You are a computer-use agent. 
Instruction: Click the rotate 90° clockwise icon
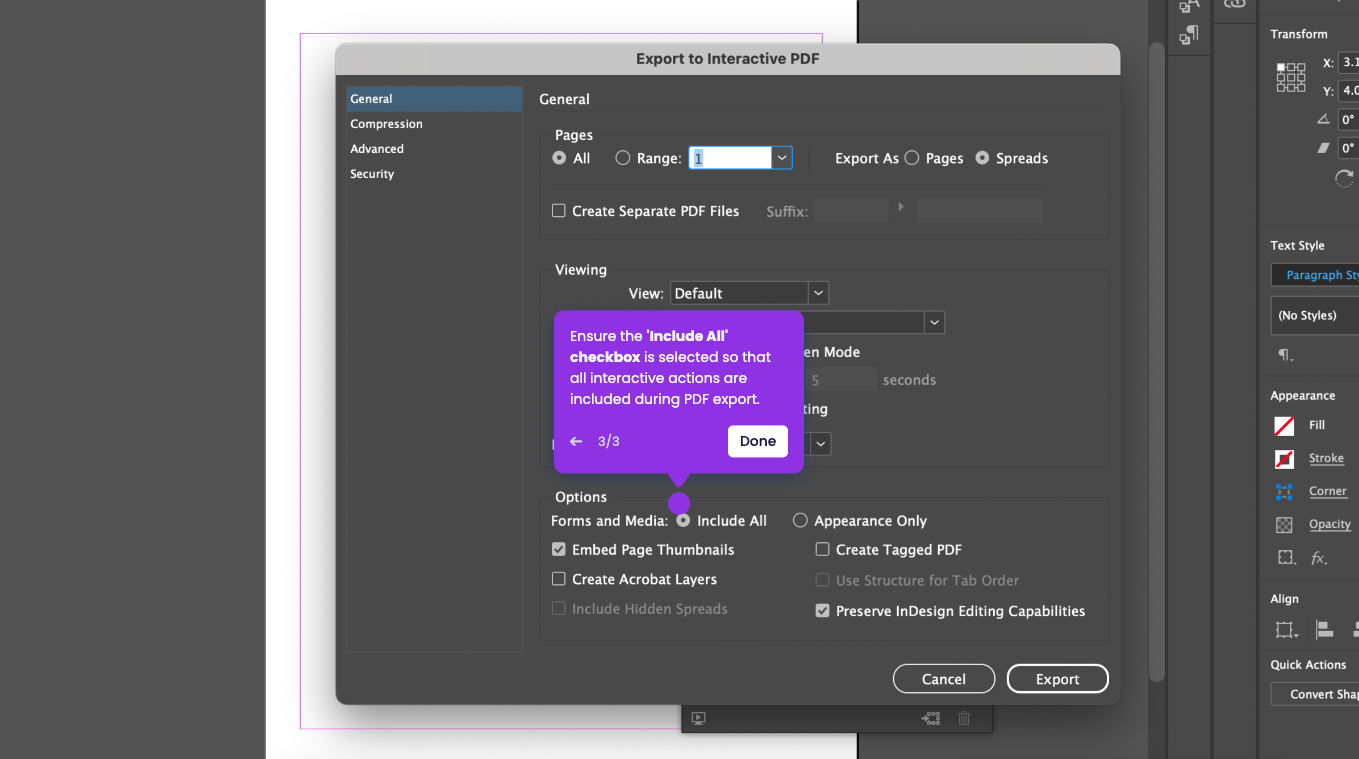[x=1345, y=178]
